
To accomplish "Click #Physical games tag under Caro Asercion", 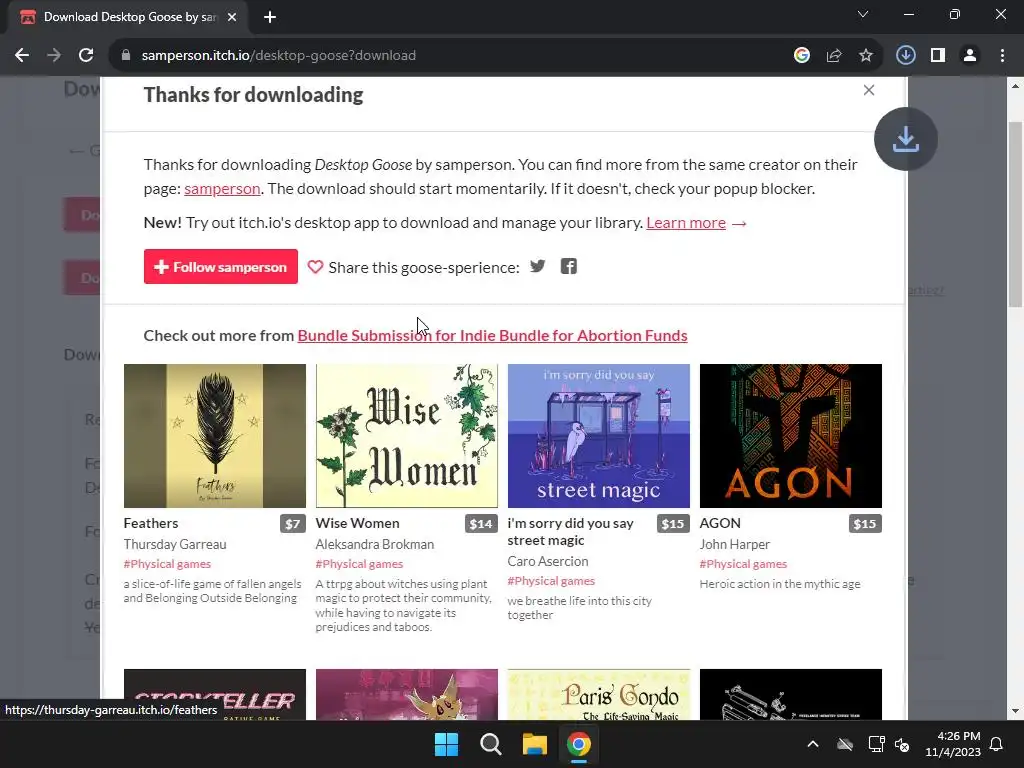I will click(x=551, y=581).
